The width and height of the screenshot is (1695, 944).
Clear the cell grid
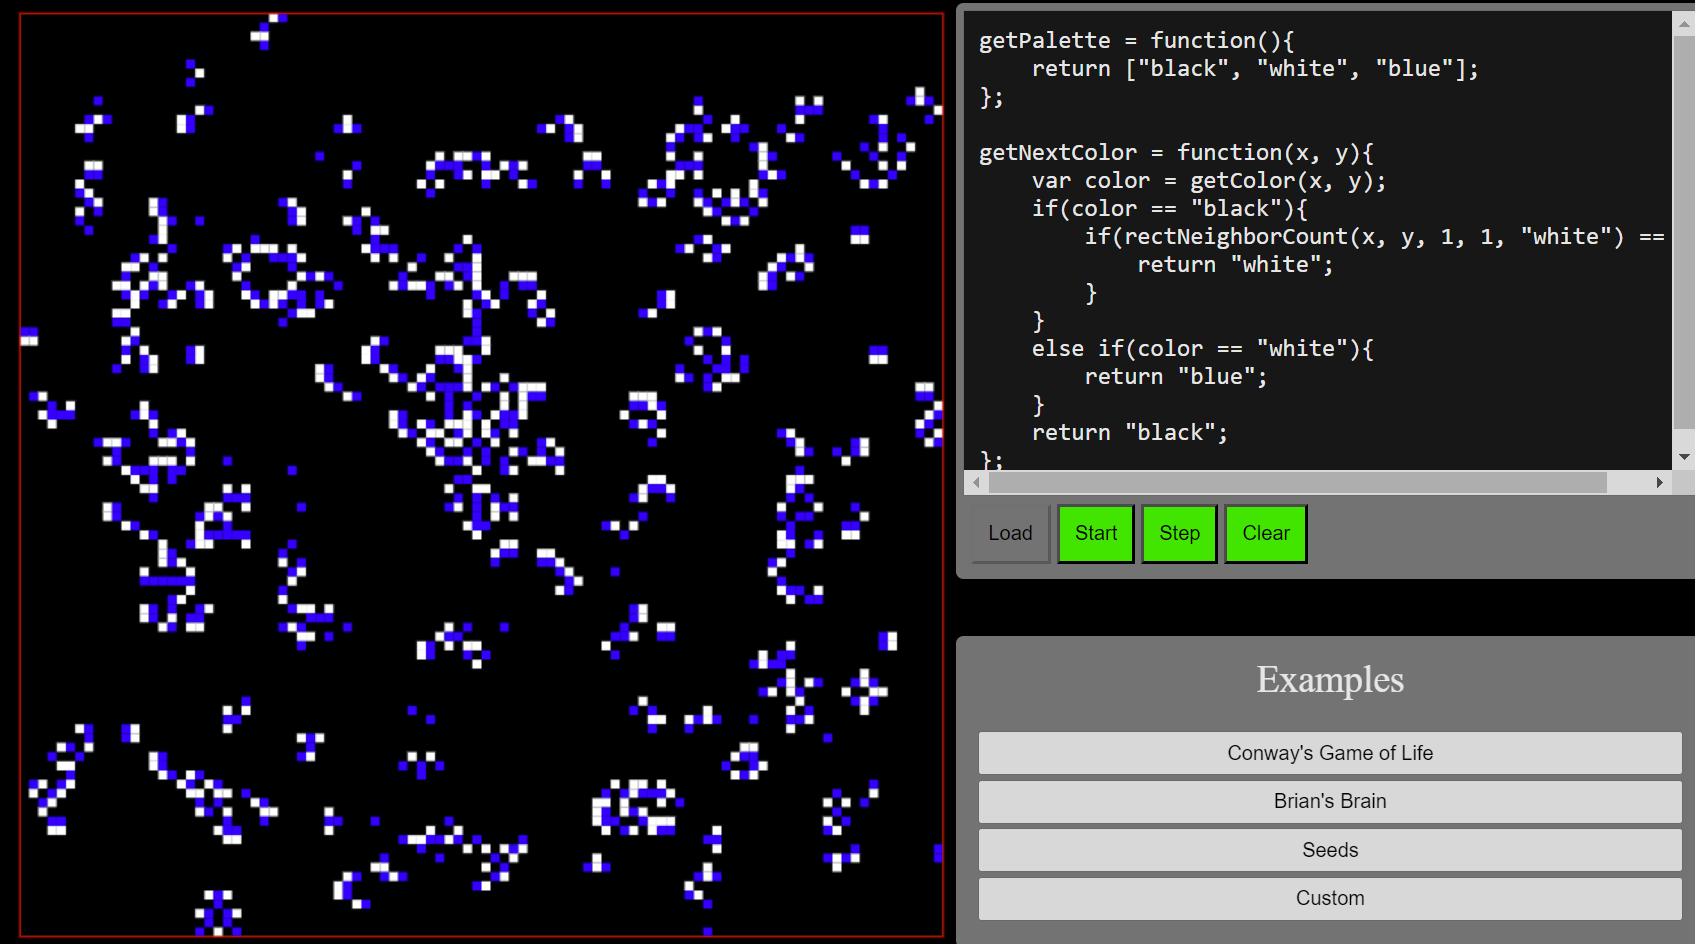(x=1265, y=534)
